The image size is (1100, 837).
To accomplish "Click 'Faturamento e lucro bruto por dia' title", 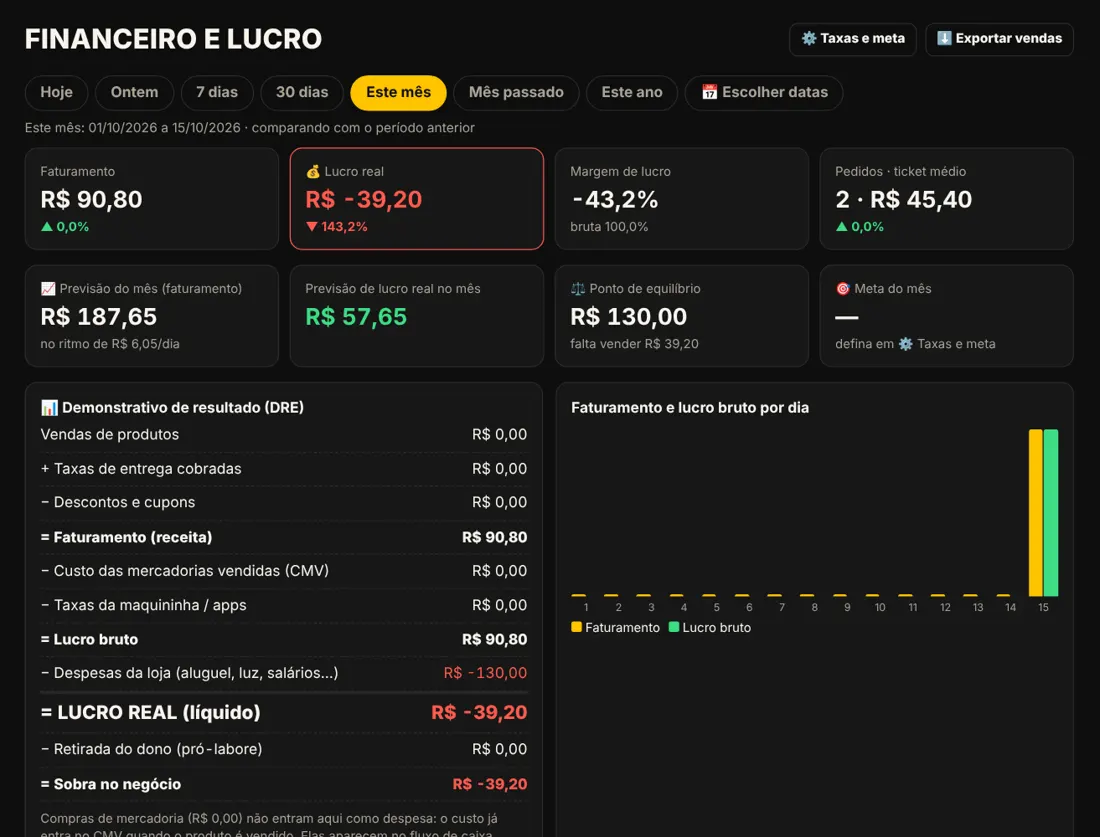I will pyautogui.click(x=690, y=408).
